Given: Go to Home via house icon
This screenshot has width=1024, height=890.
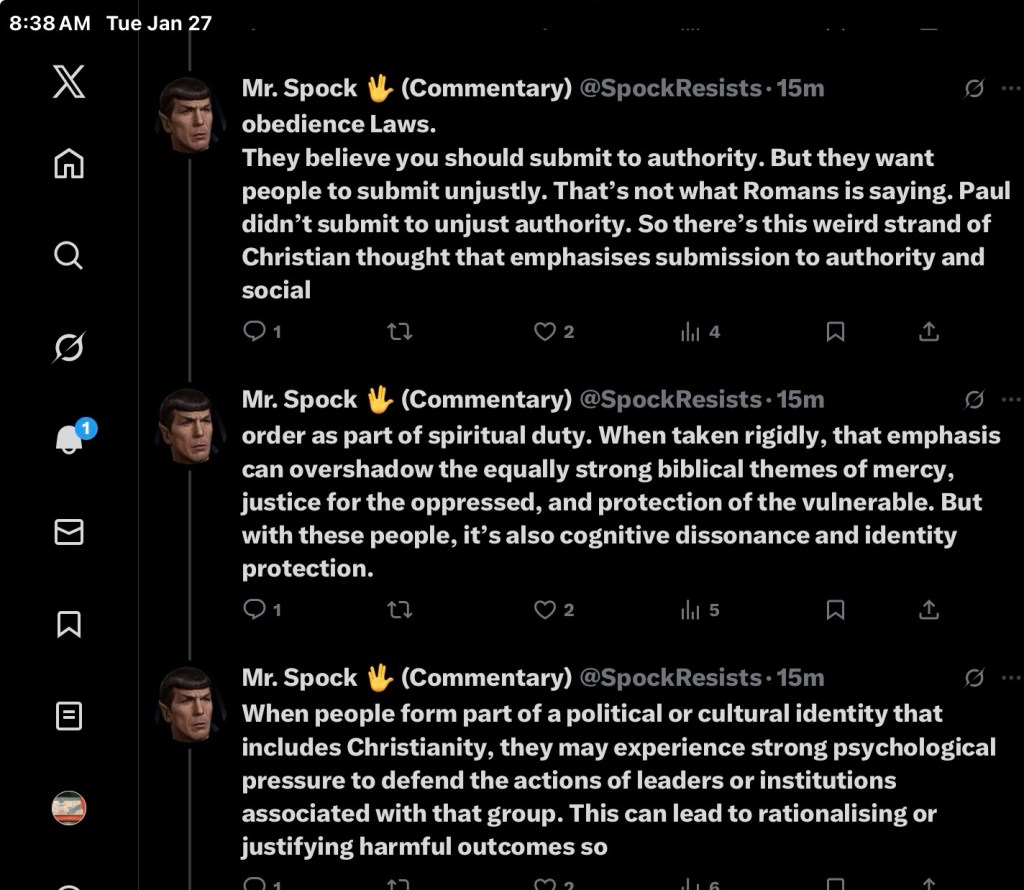Looking at the screenshot, I should tap(68, 163).
